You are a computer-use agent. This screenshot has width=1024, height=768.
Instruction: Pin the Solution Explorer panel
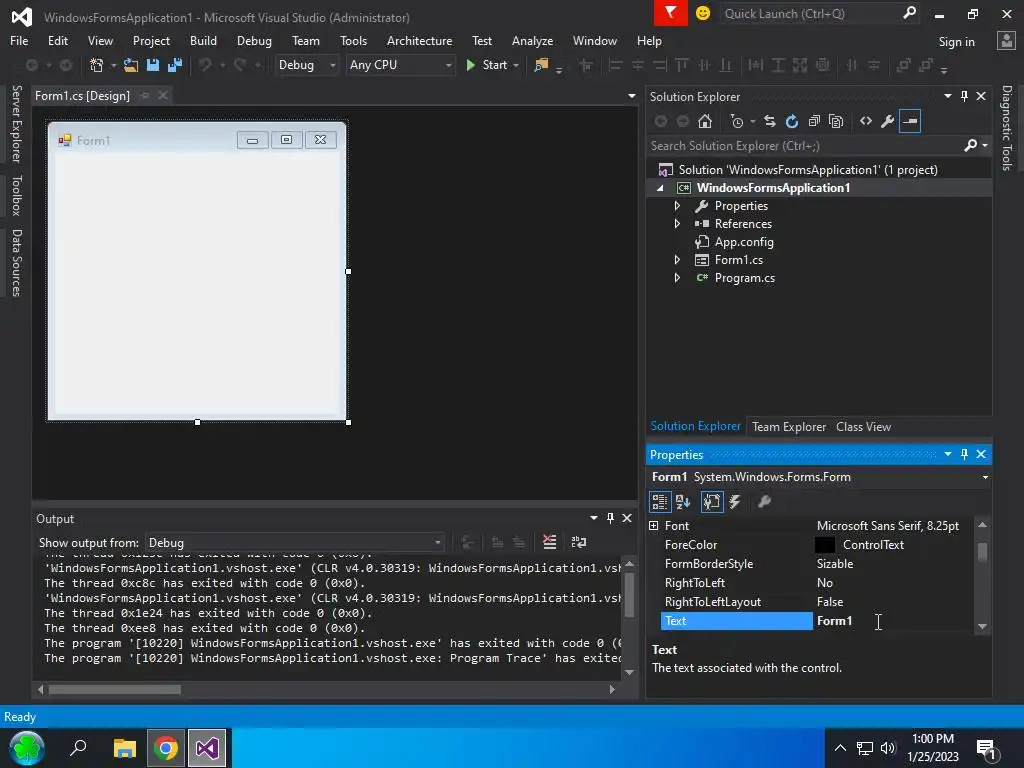(965, 96)
